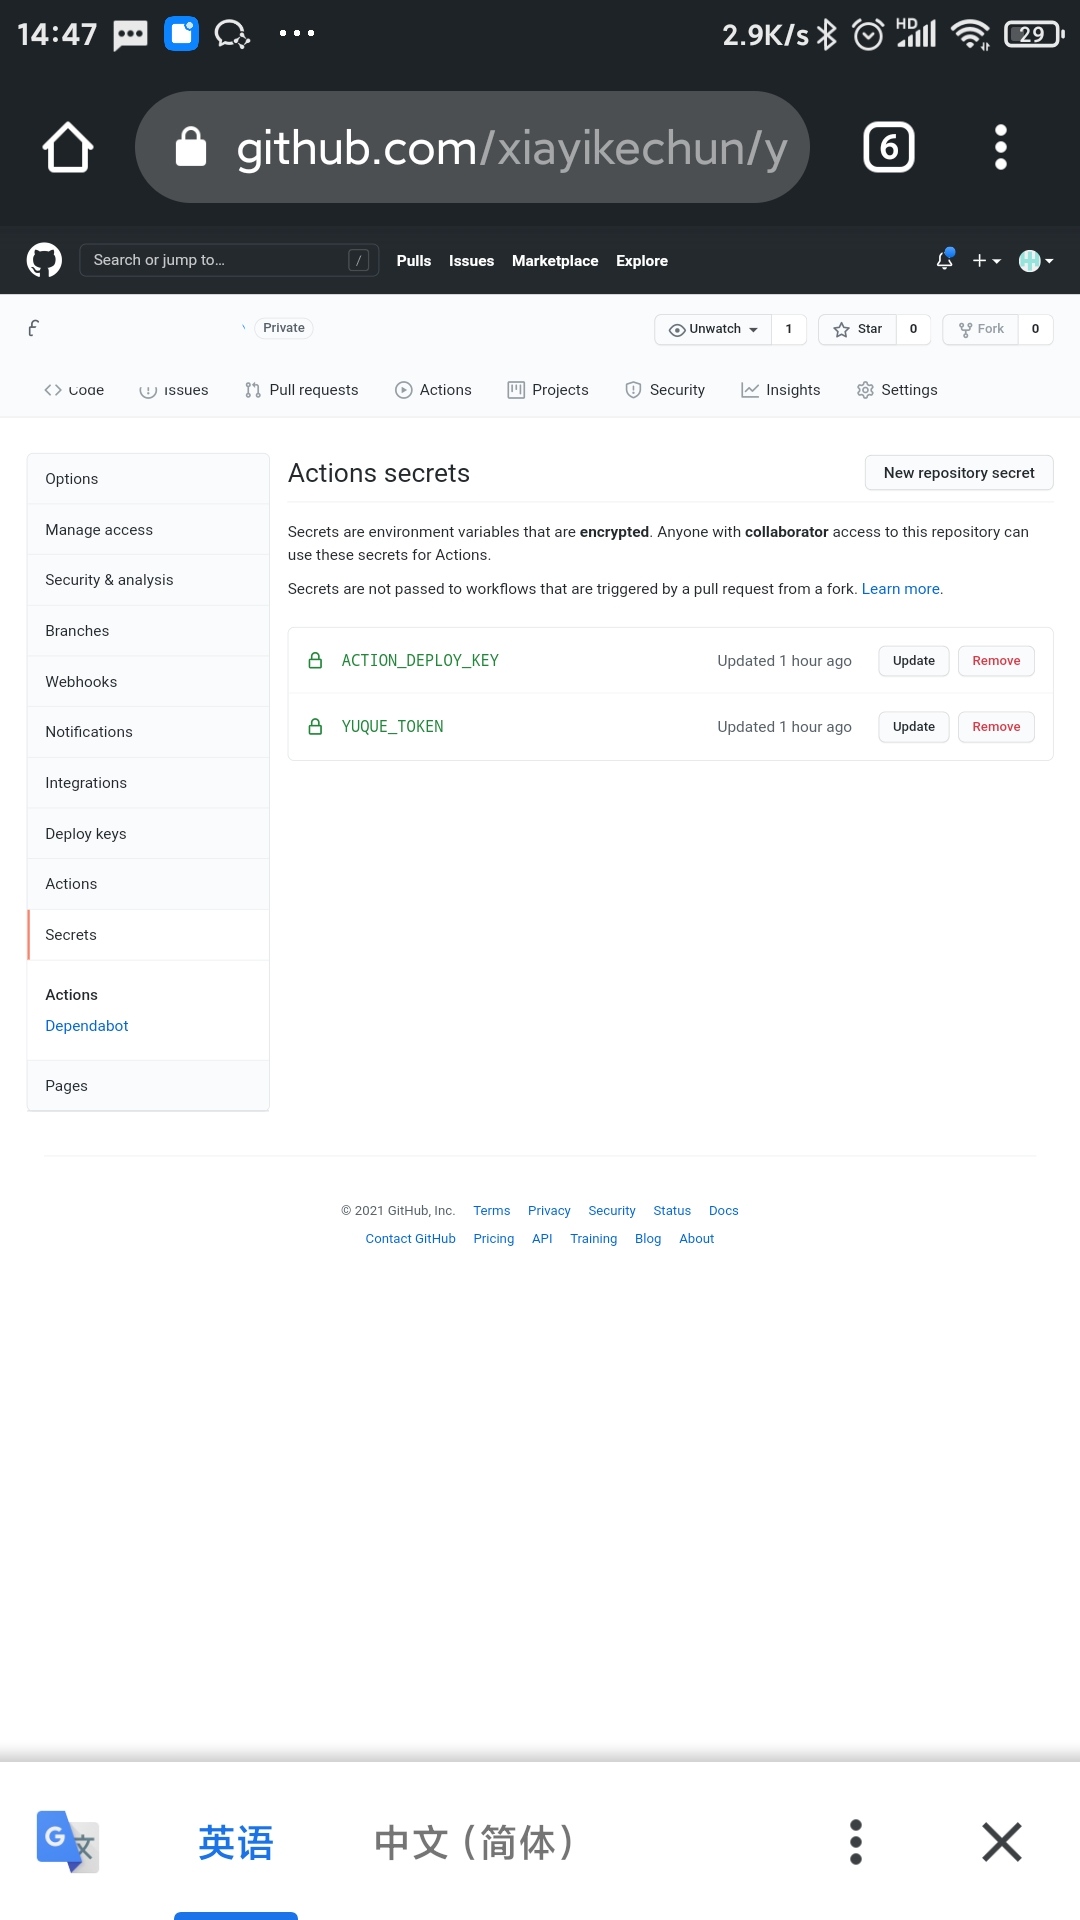Close the translation bar
The width and height of the screenshot is (1080, 1920).
[x=1001, y=1841]
